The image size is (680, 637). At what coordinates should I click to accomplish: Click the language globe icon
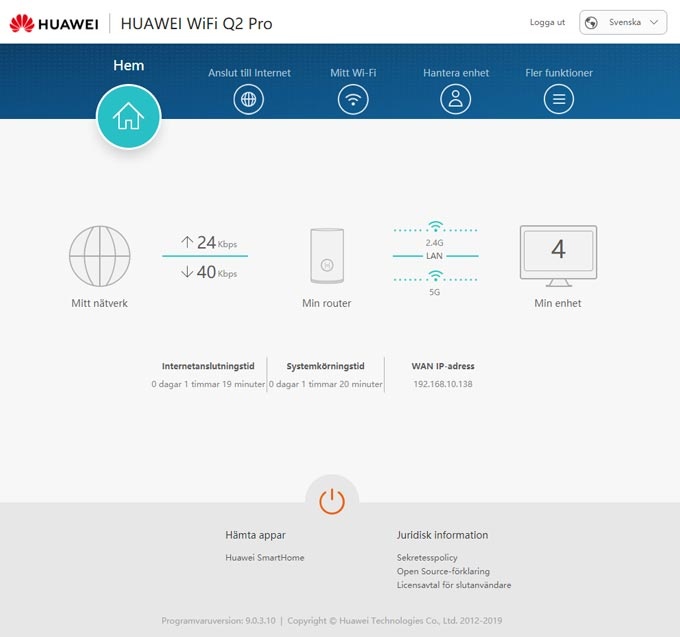[591, 23]
